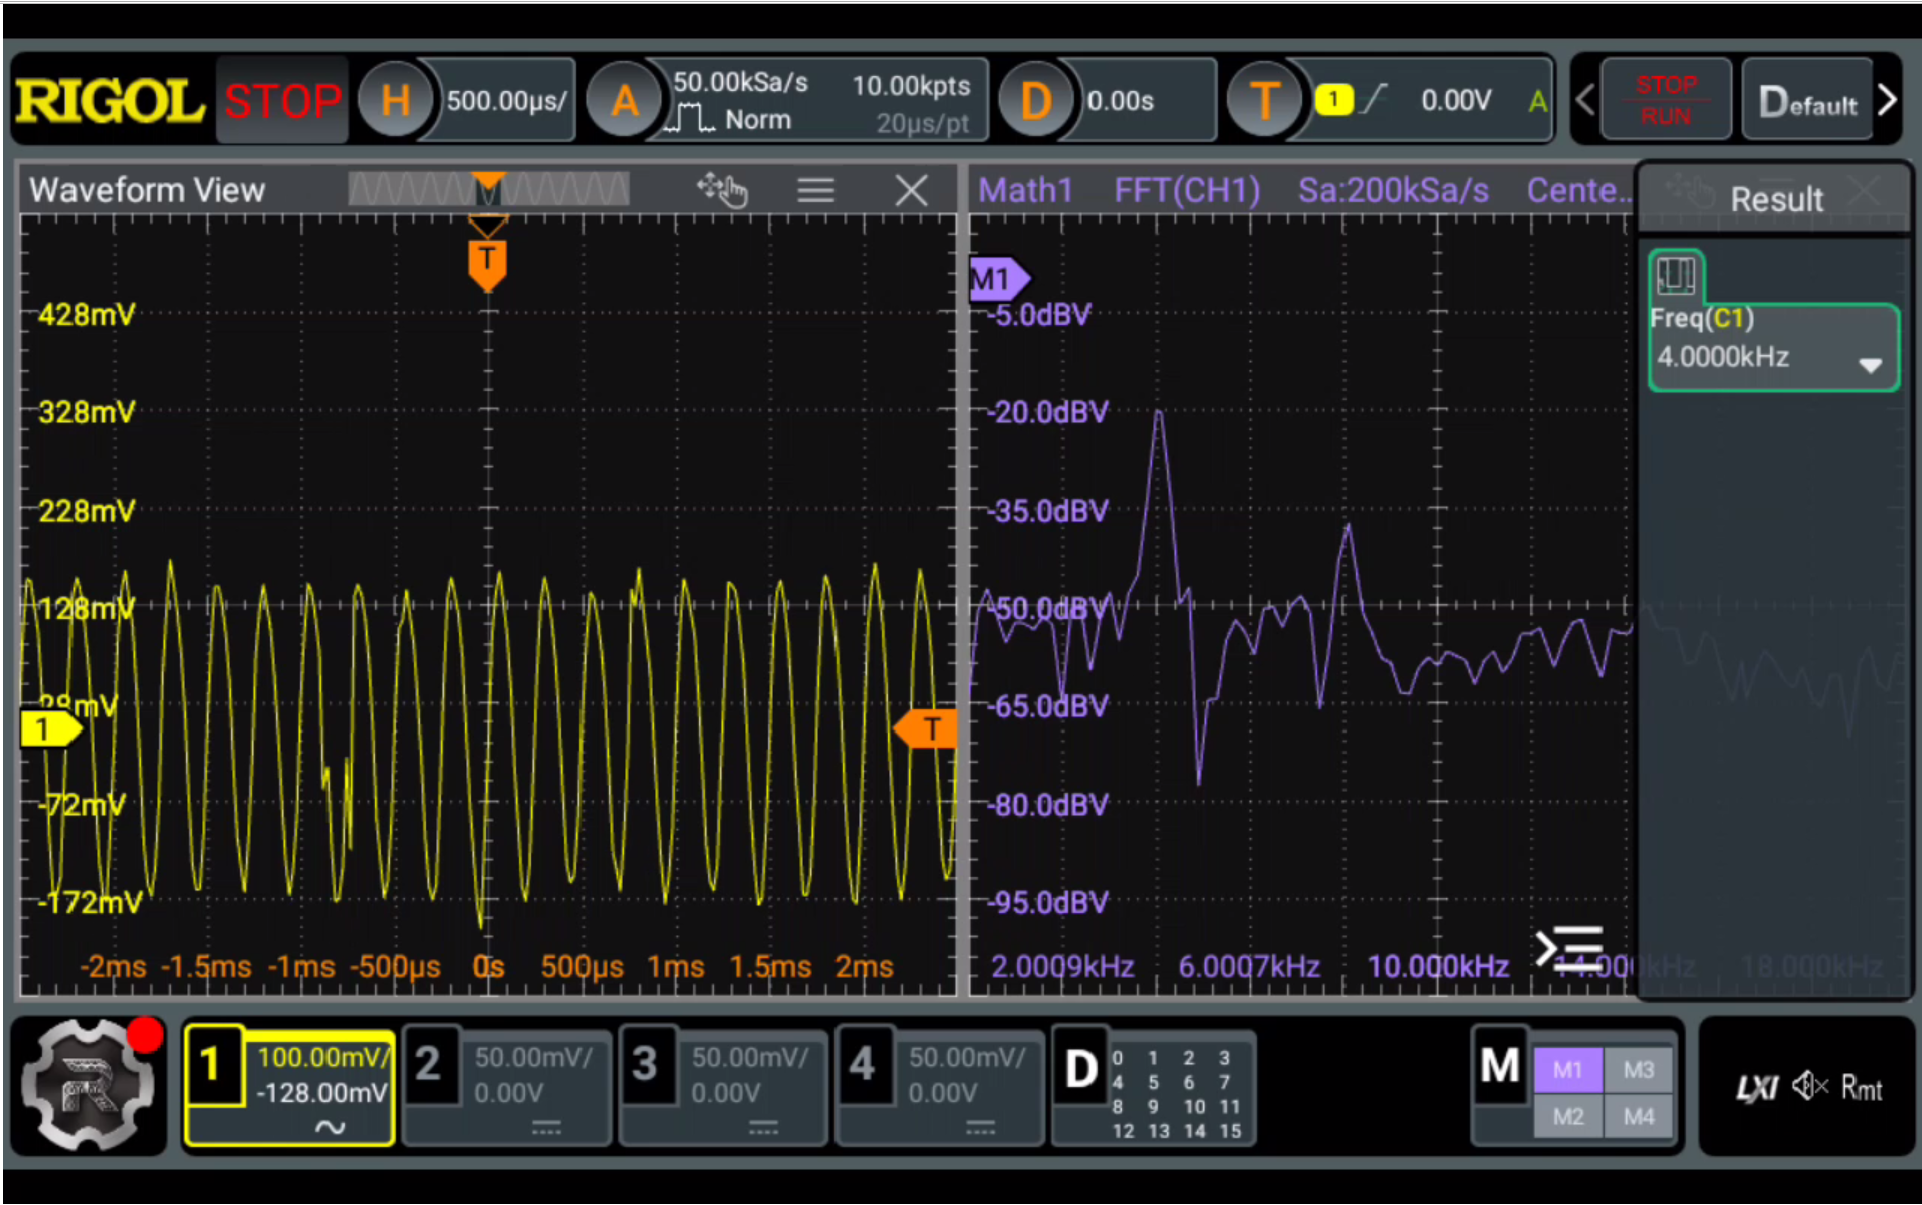Show next quick buttons with right arrow
Image resolution: width=1922 pixels, height=1205 pixels.
(x=1887, y=100)
